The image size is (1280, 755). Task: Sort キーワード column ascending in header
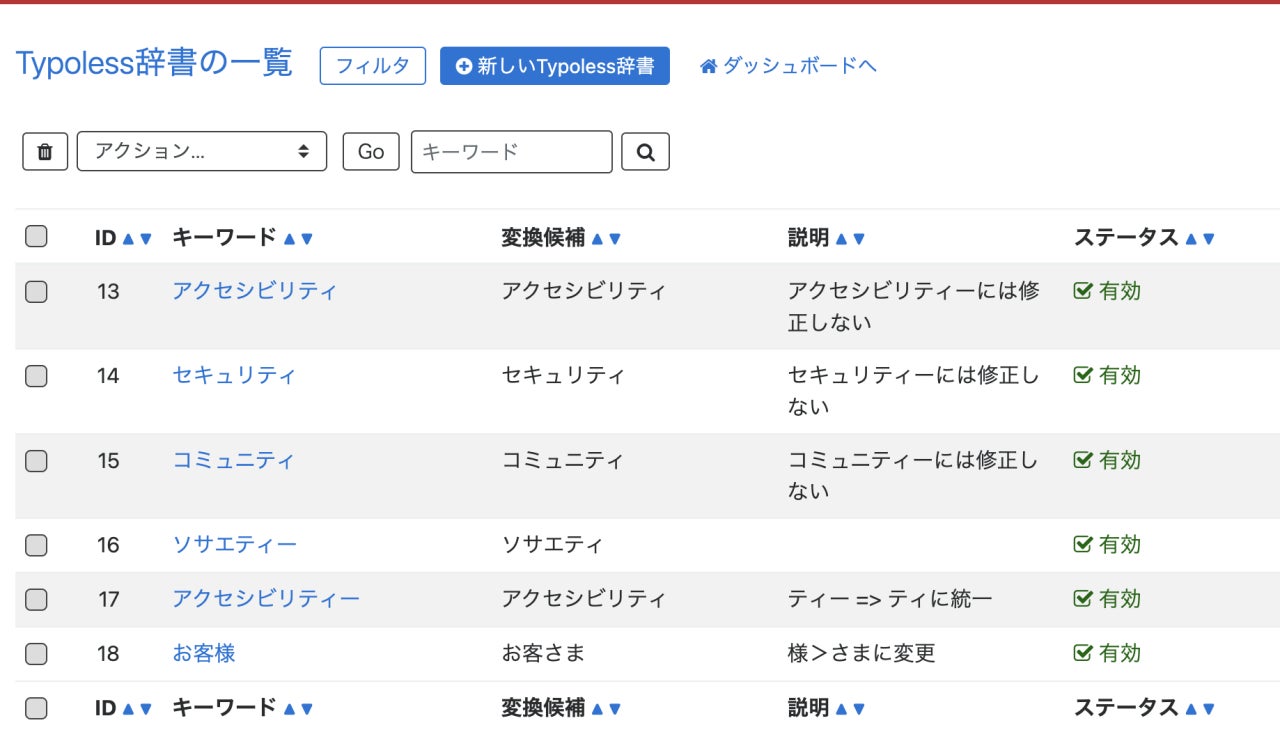[289, 239]
